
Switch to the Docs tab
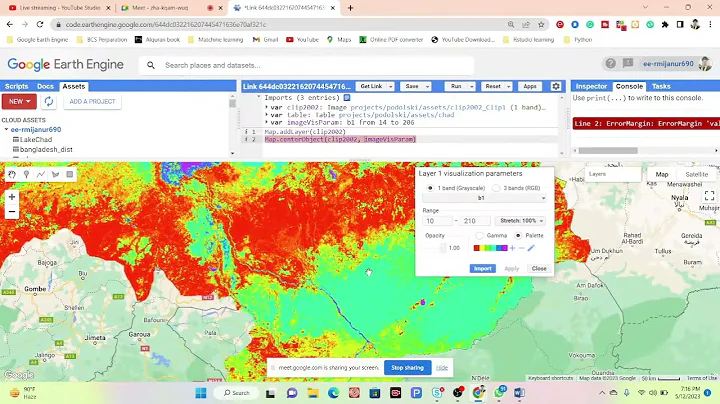[45, 86]
